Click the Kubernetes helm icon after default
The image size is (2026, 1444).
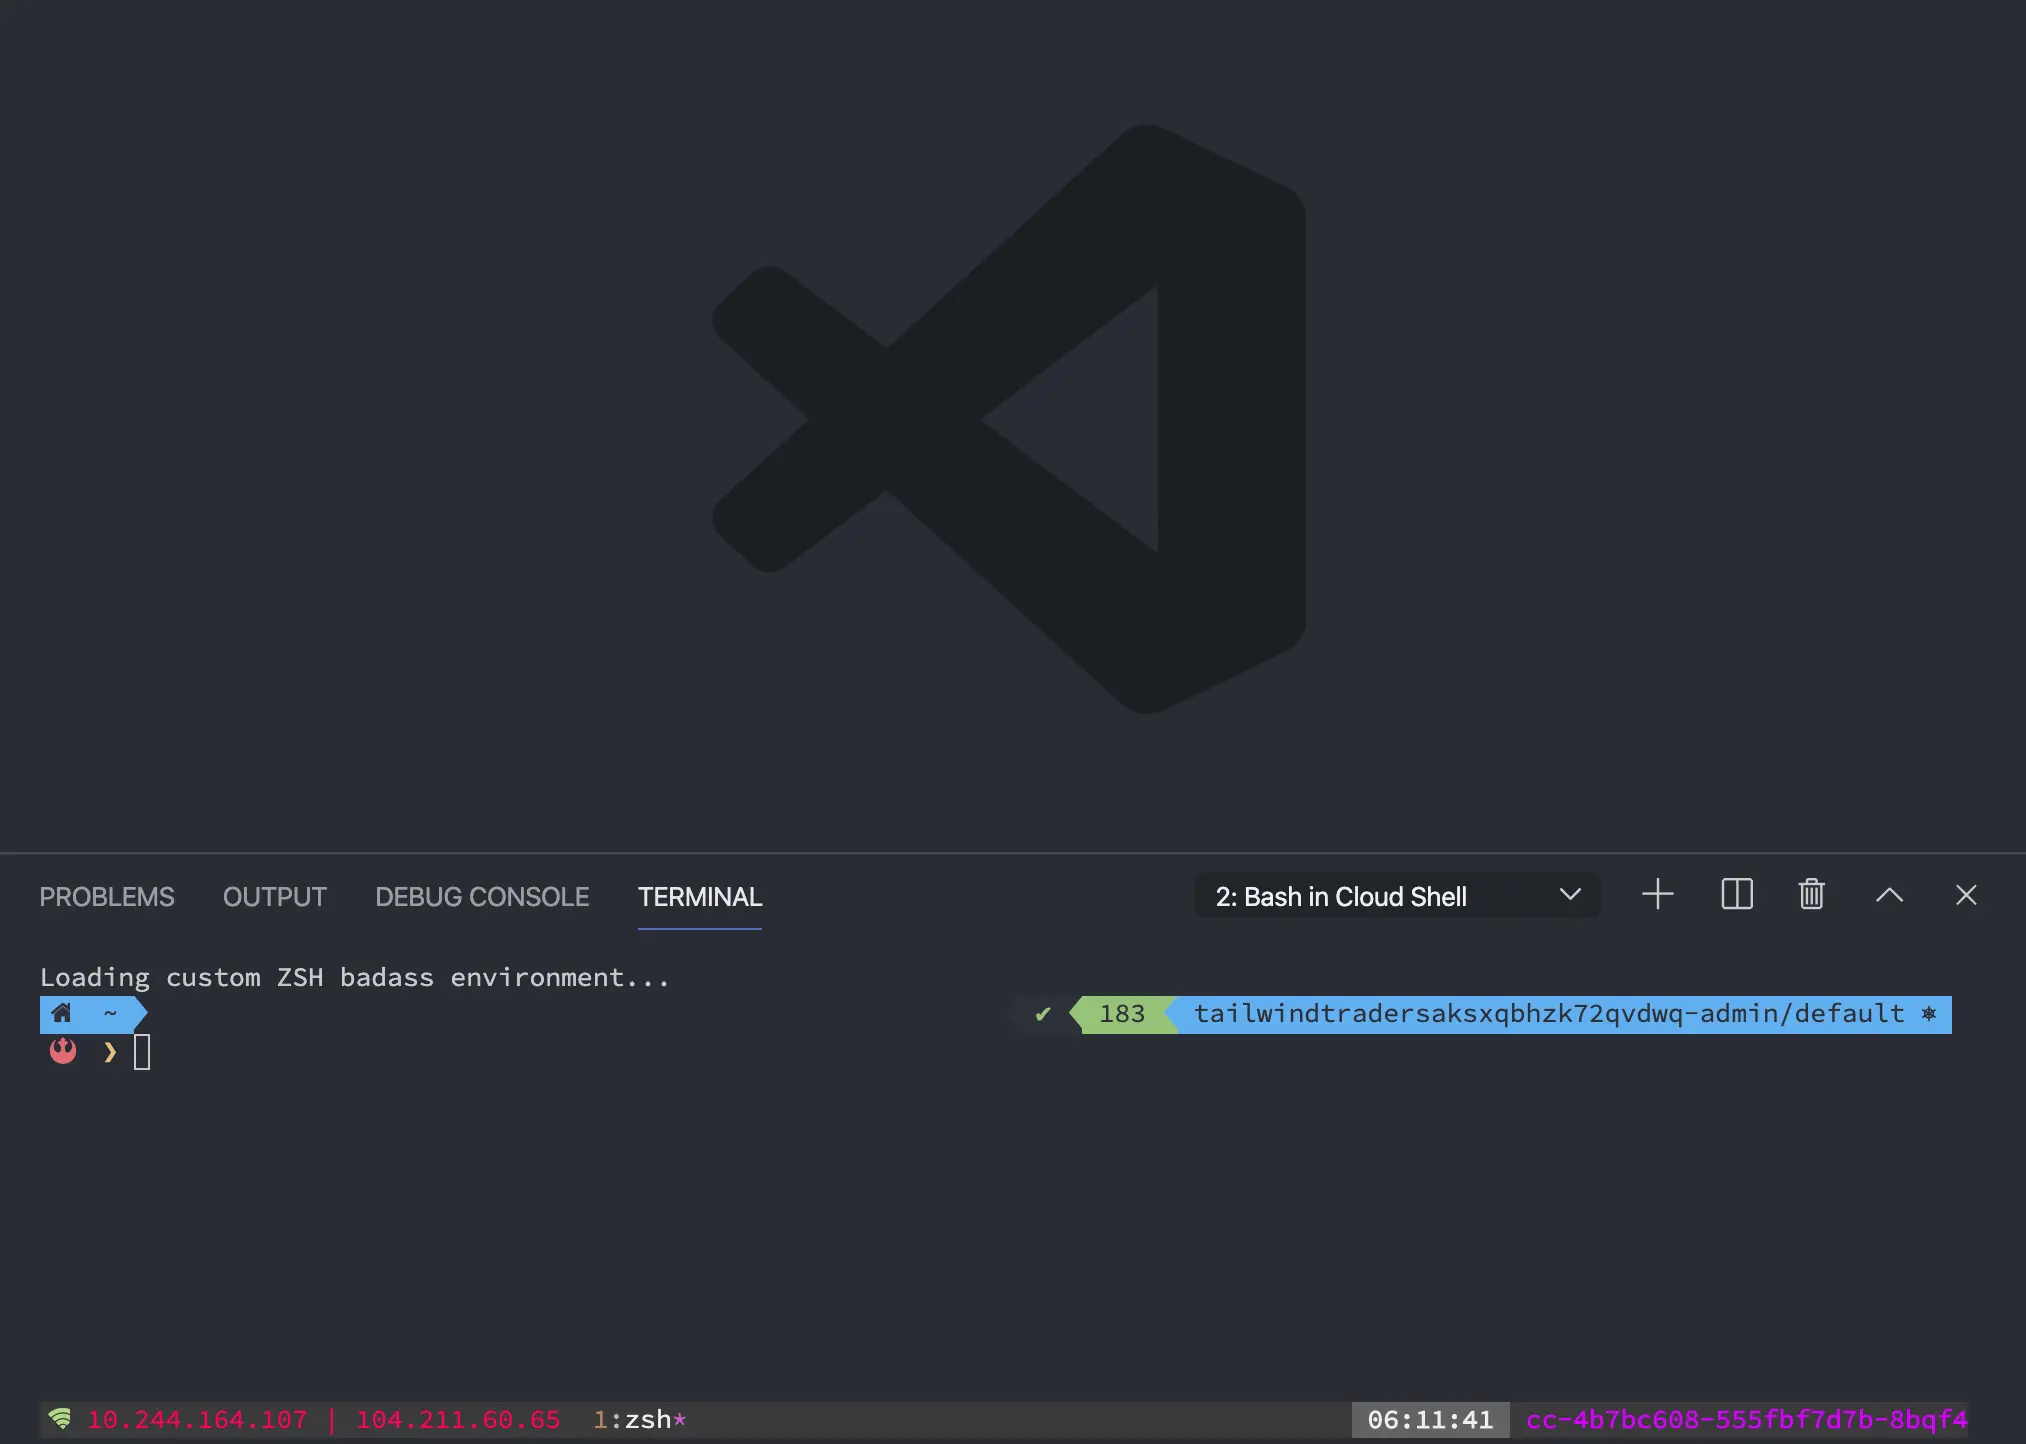tap(1929, 1014)
